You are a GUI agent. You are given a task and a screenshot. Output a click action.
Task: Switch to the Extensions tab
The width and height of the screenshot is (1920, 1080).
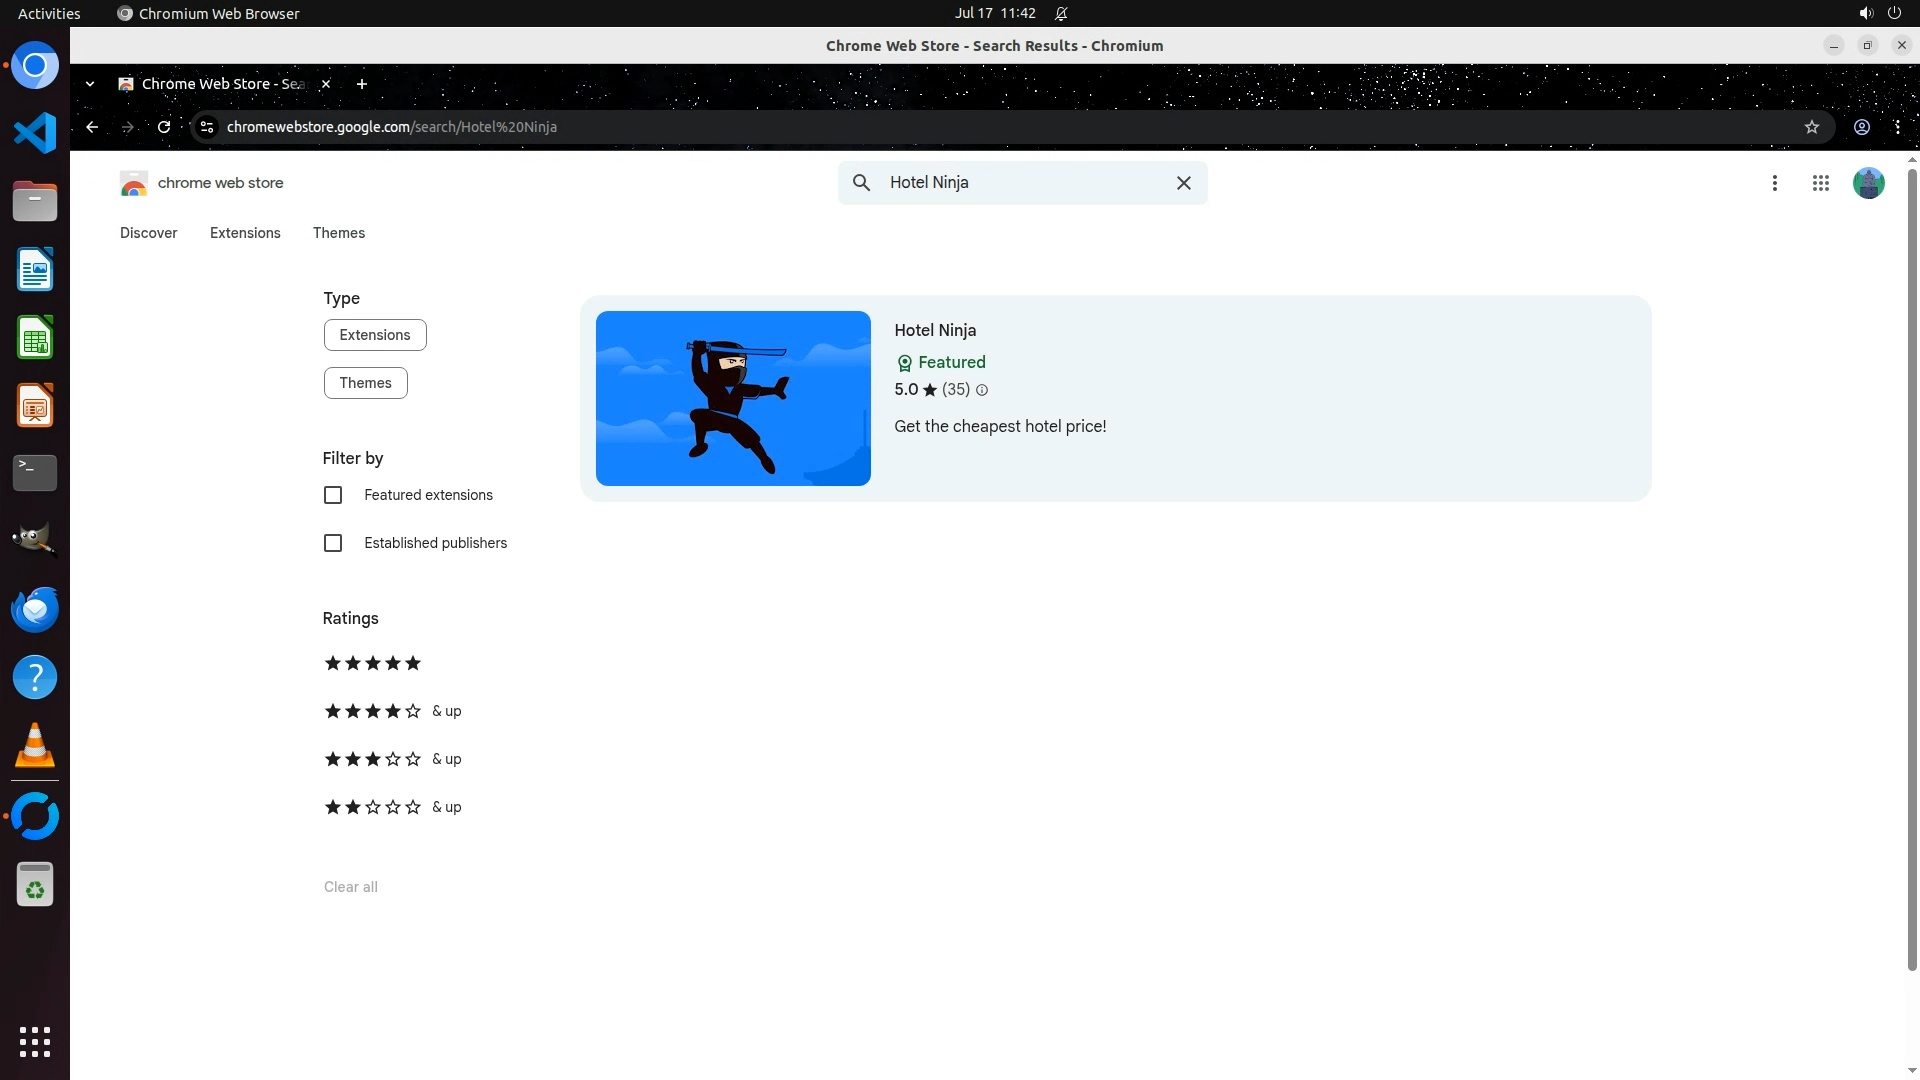pos(245,233)
